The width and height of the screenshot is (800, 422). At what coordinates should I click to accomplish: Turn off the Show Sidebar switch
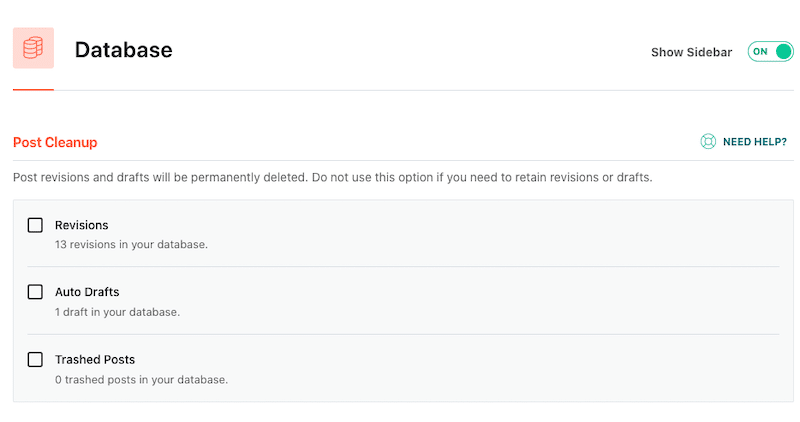[x=770, y=52]
